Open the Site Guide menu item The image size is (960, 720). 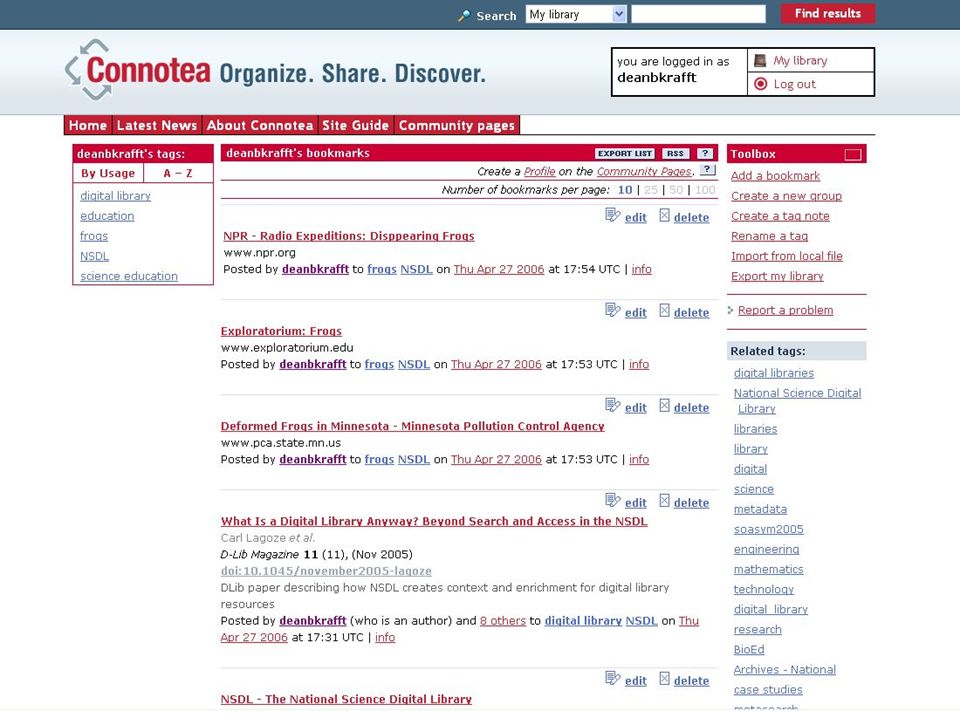(355, 125)
